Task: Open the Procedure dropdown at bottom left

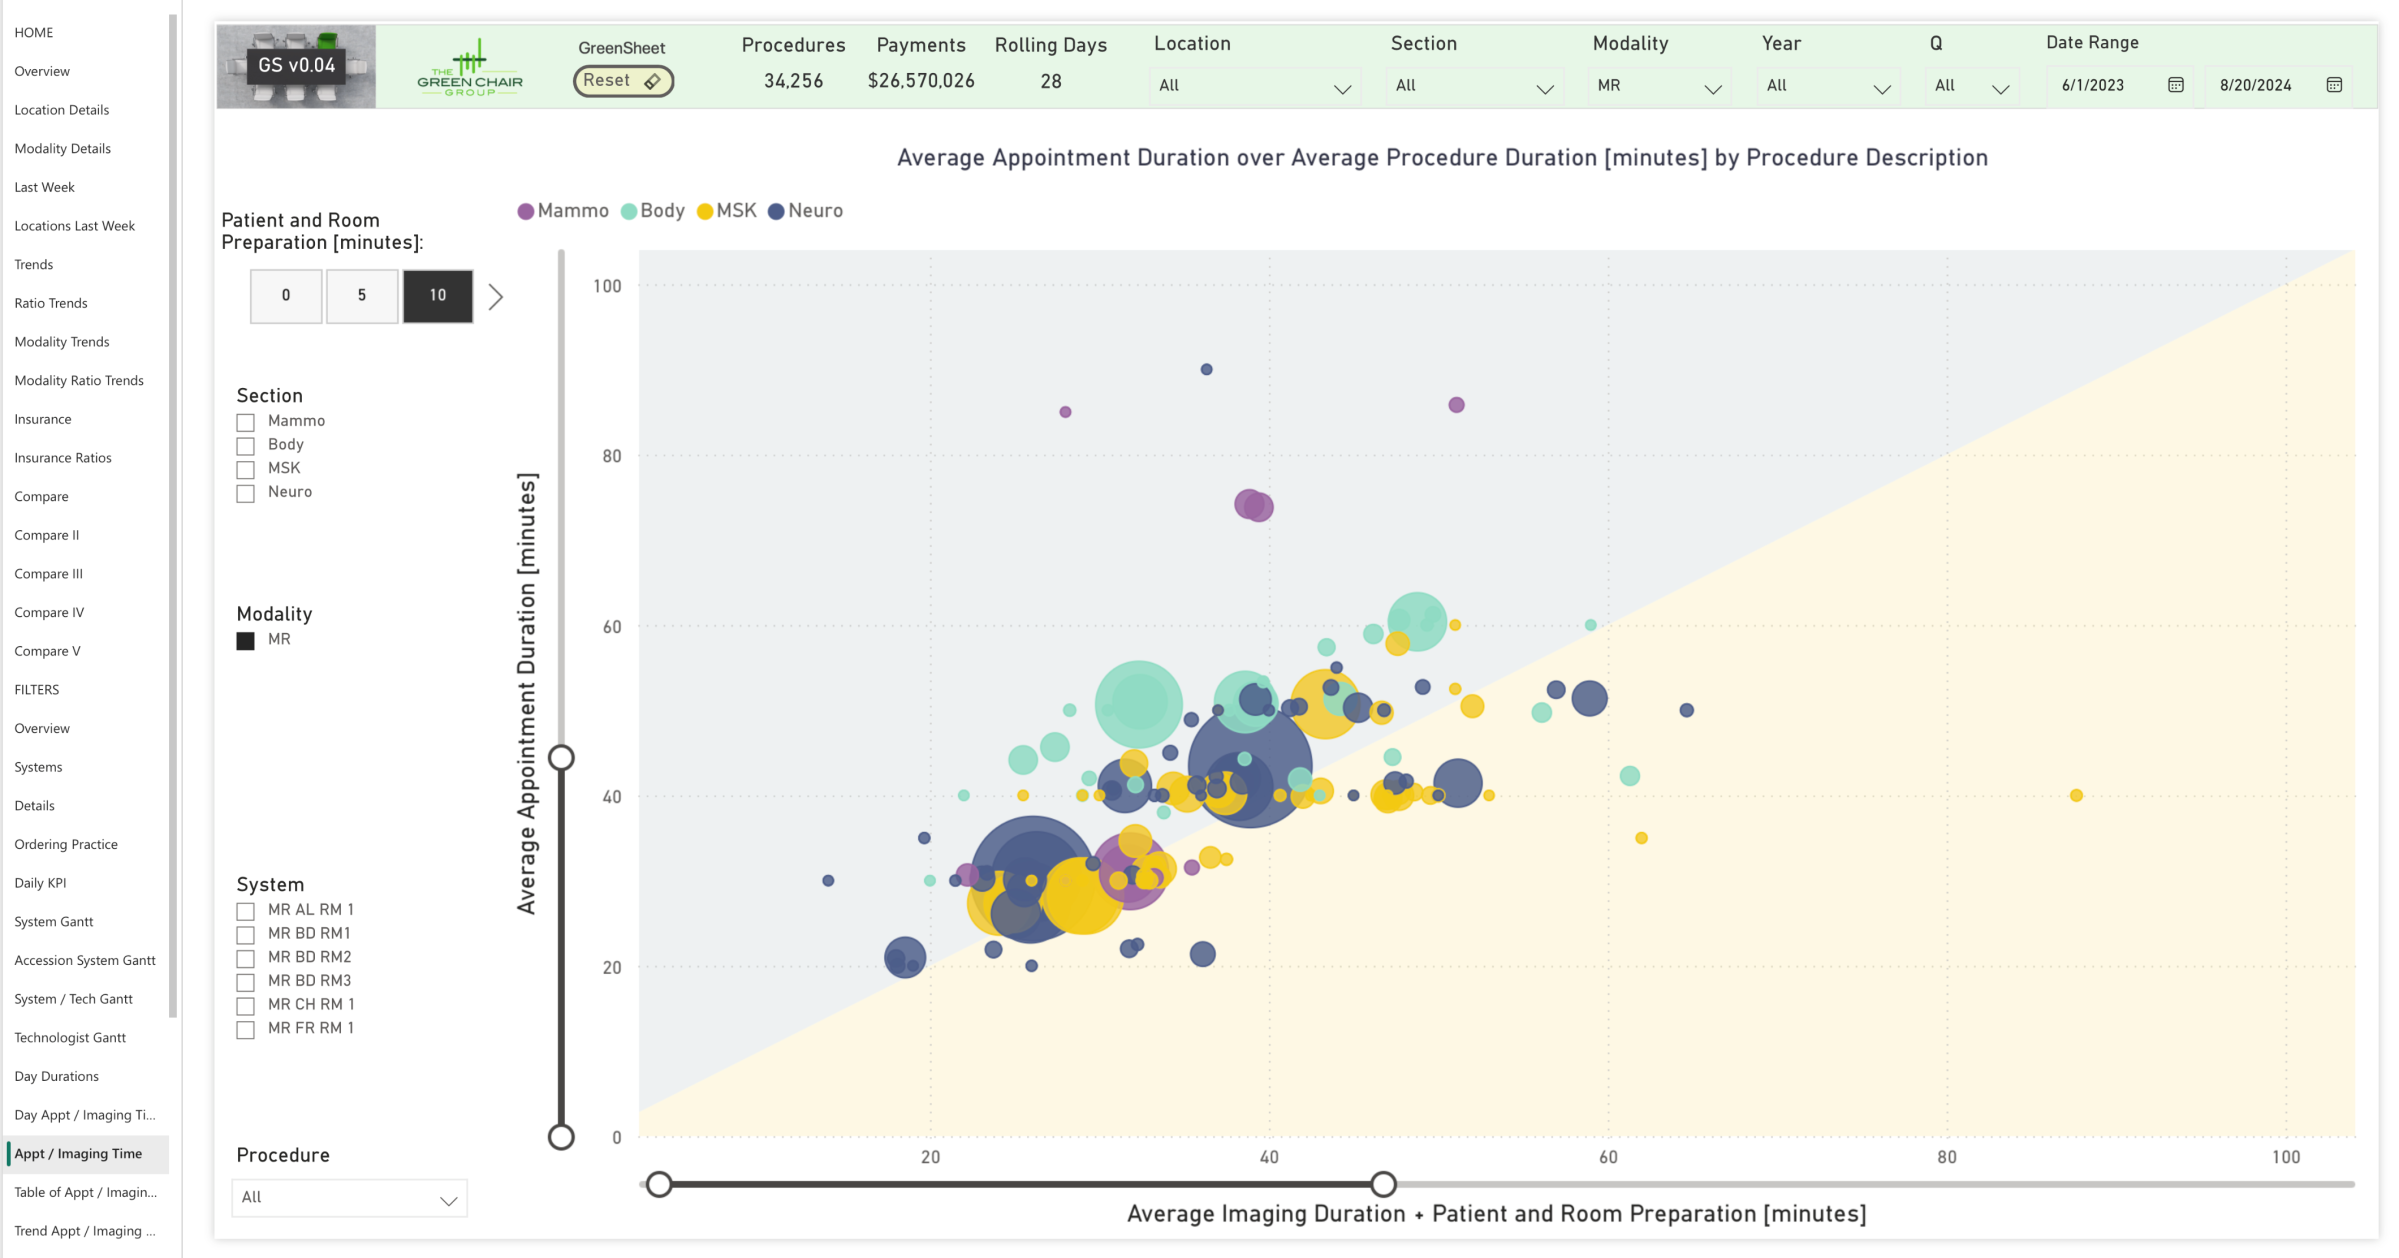Action: [349, 1198]
